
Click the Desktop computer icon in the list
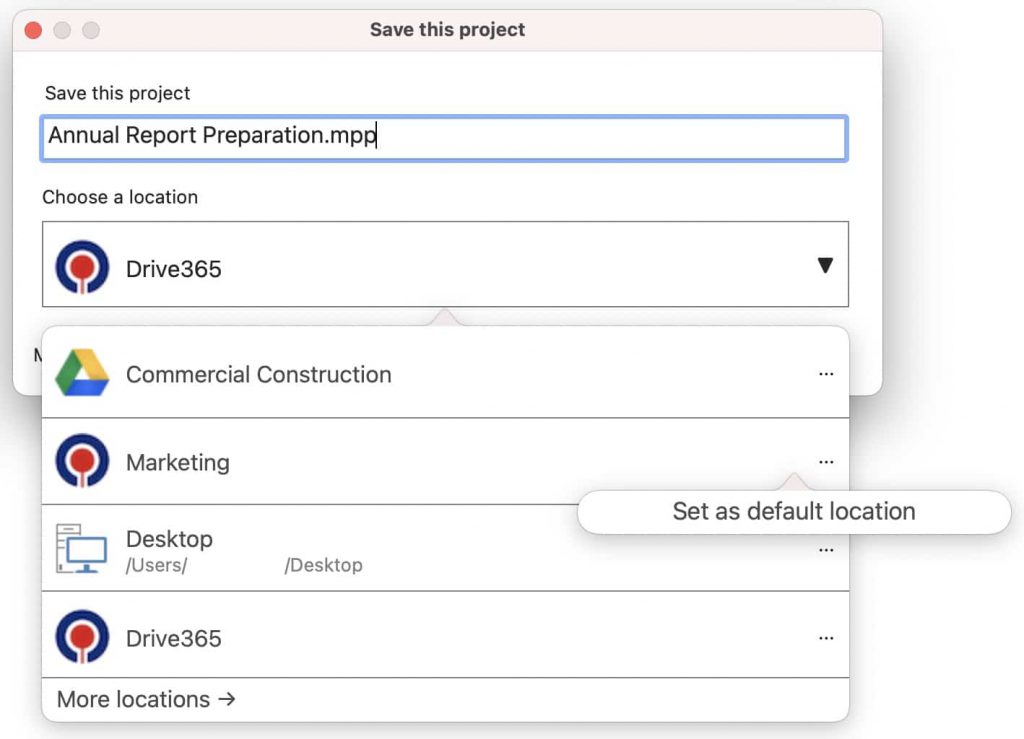[x=82, y=548]
